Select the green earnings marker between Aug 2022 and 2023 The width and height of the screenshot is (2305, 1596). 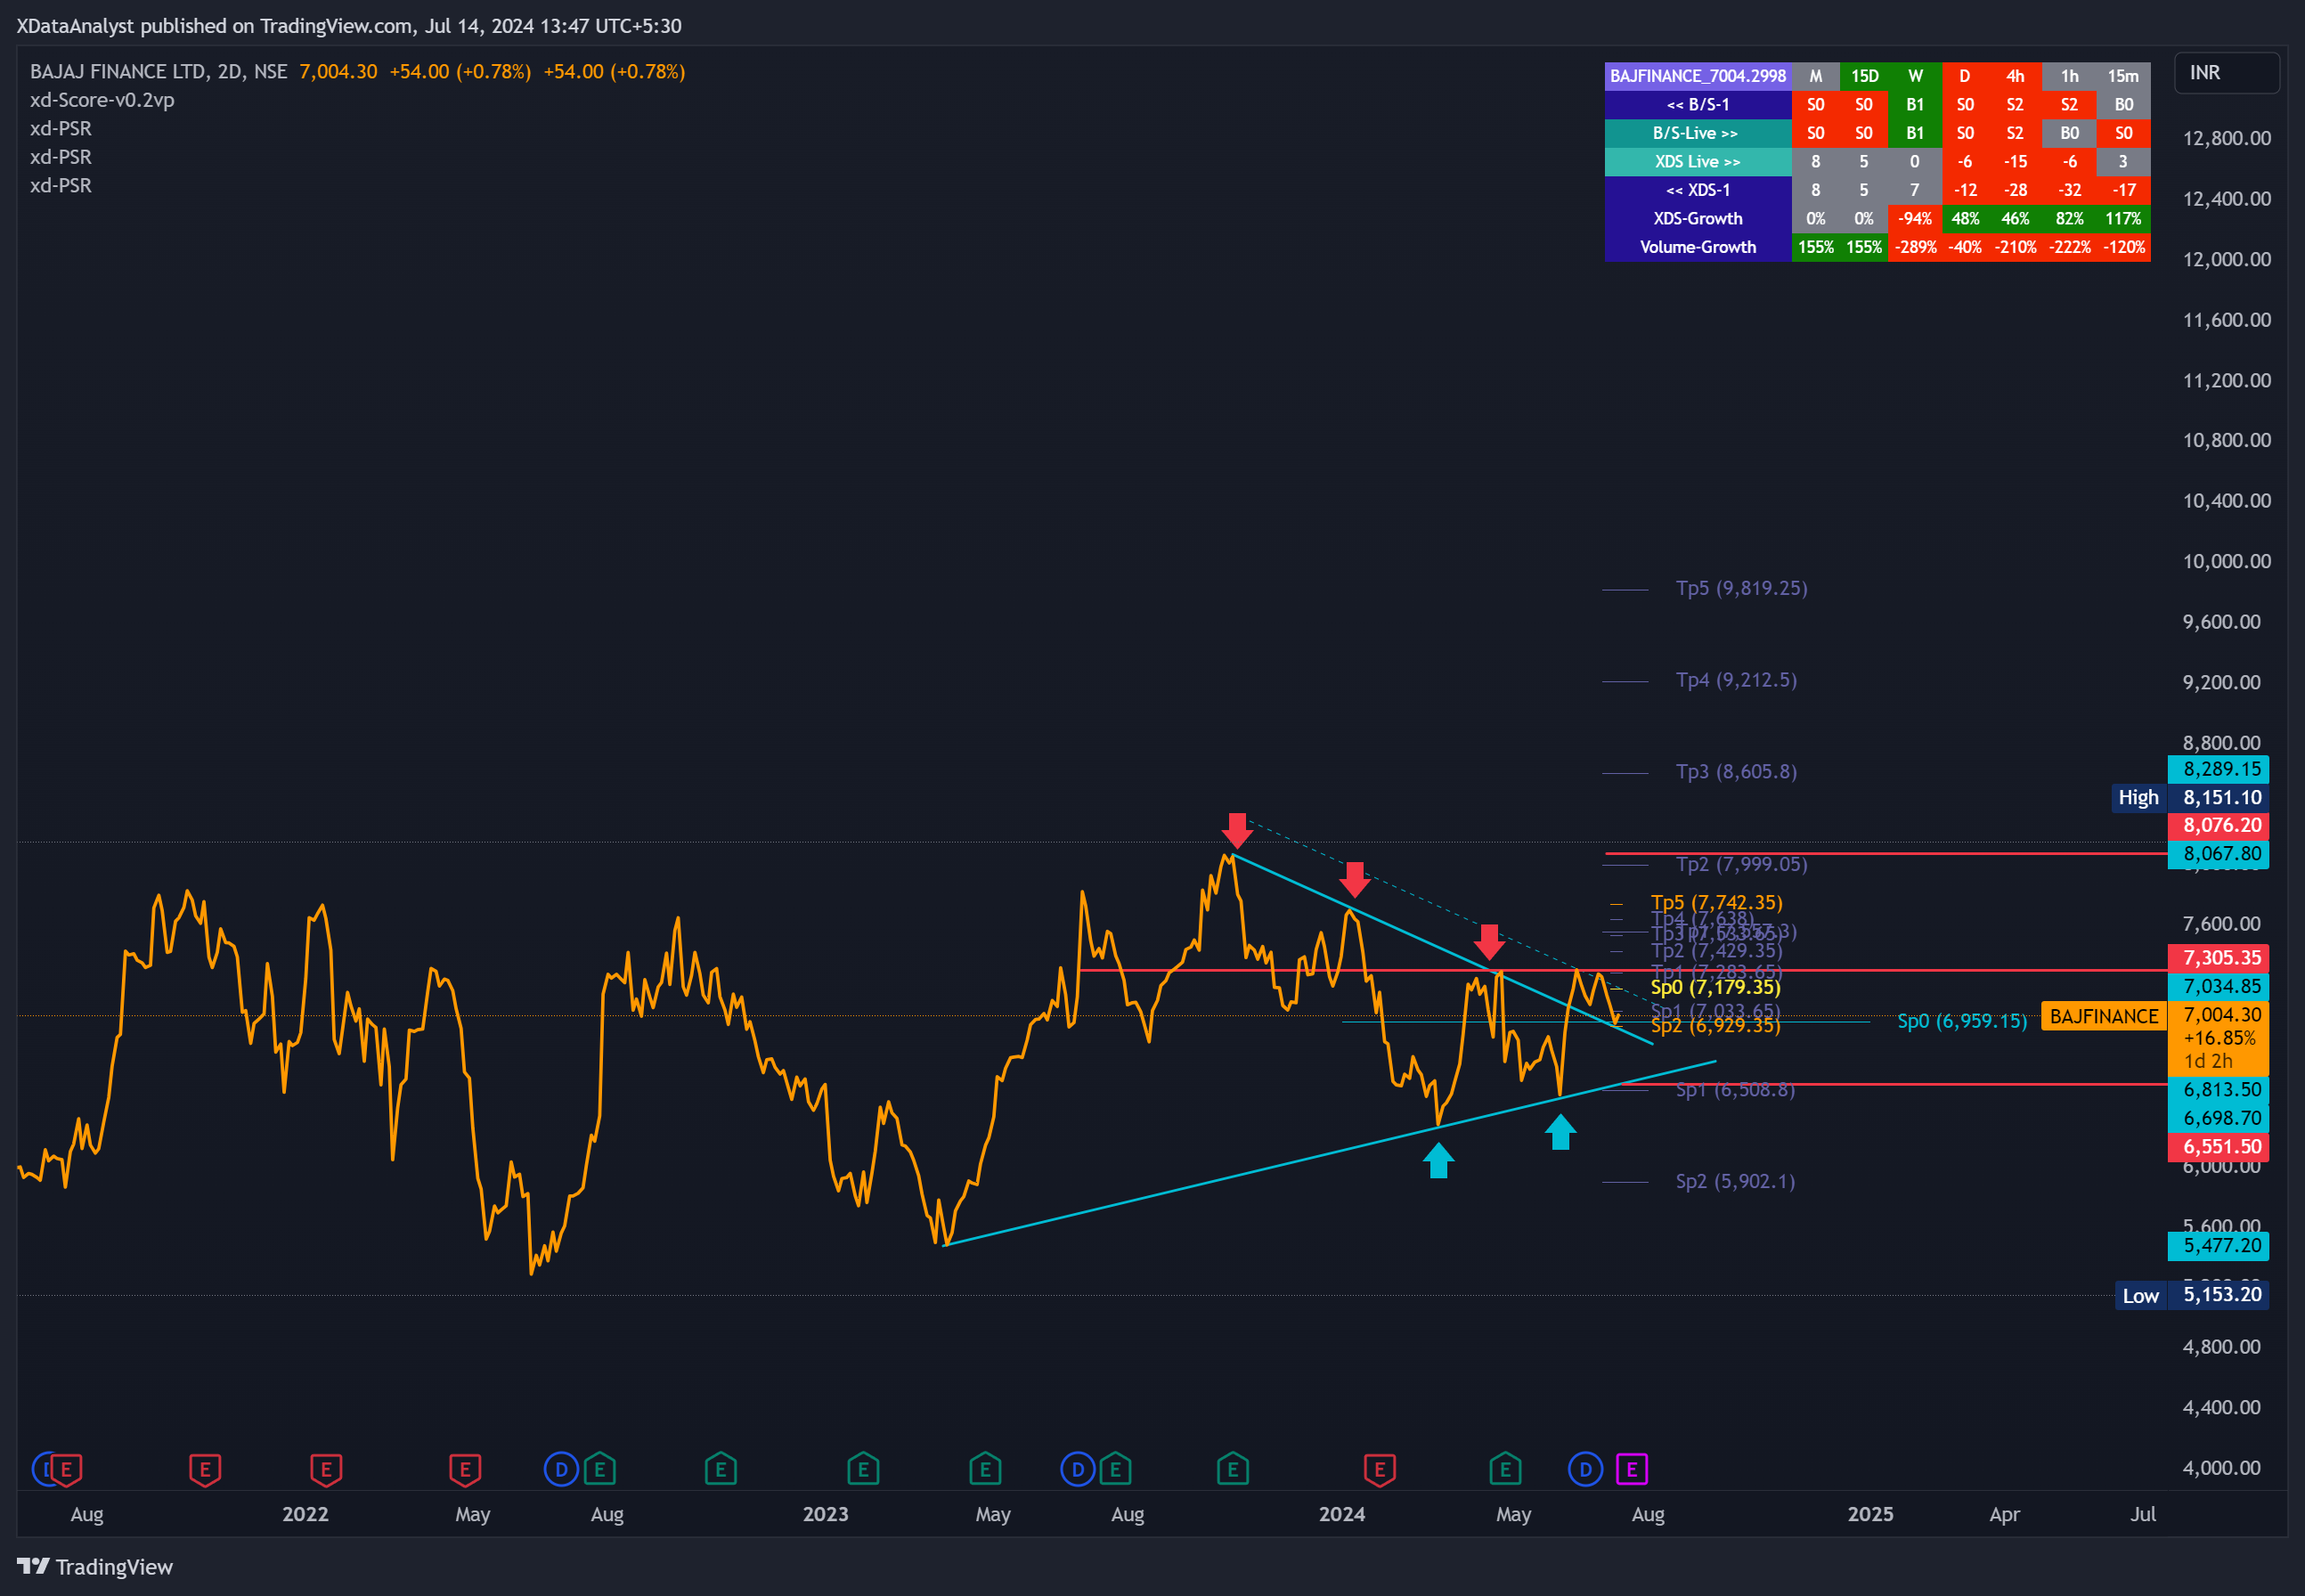coord(721,1469)
